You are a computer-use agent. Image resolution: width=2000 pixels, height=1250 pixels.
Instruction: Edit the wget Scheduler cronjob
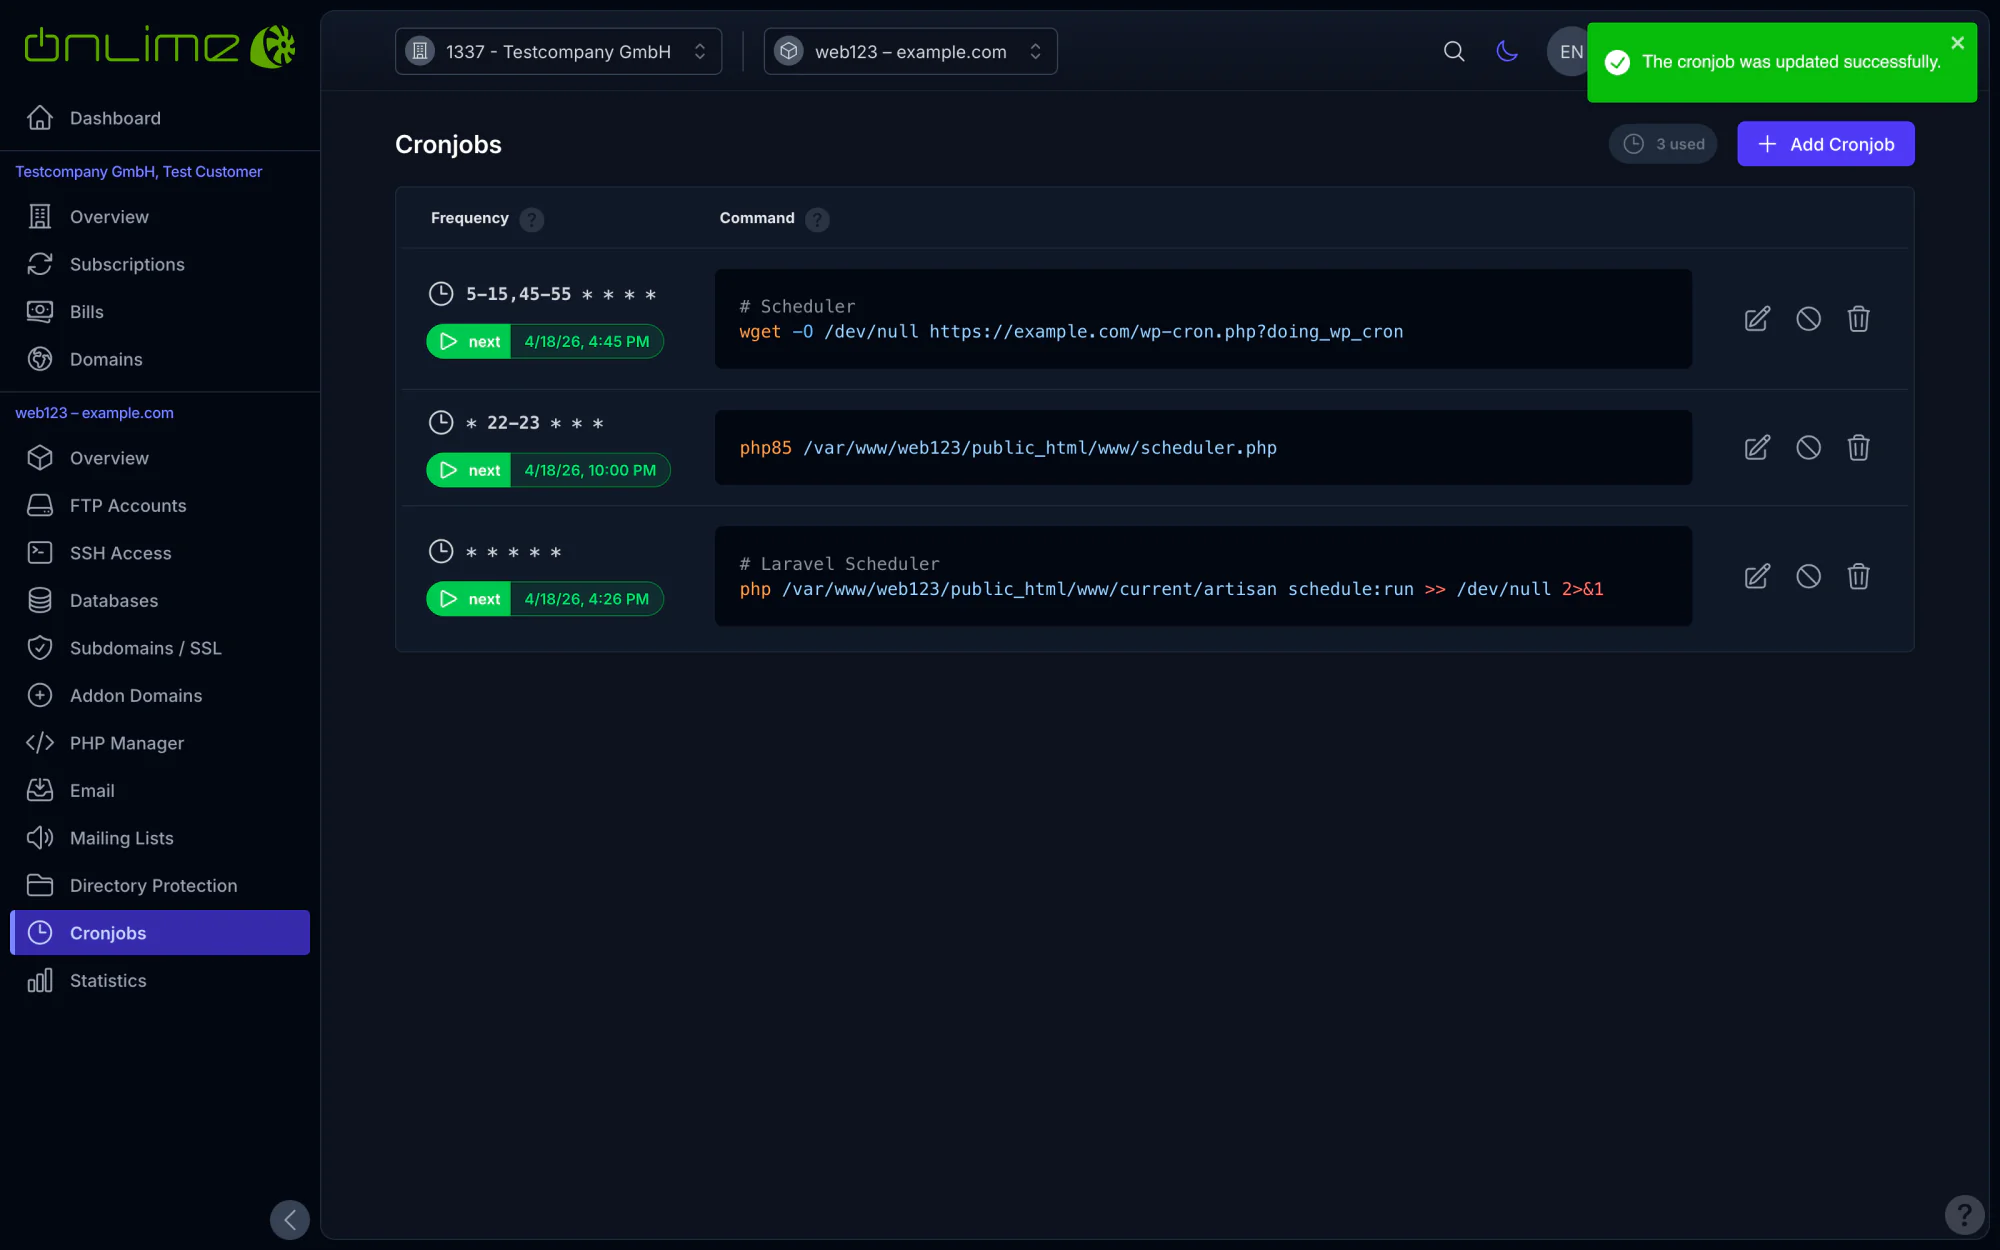pyautogui.click(x=1757, y=319)
